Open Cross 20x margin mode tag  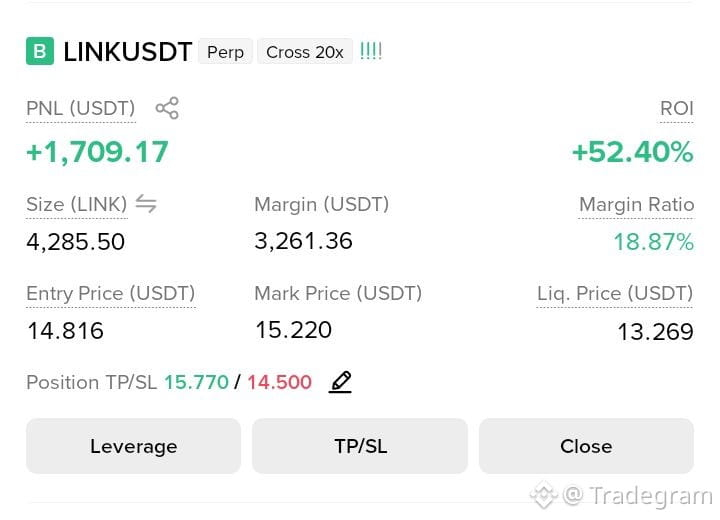tap(305, 52)
